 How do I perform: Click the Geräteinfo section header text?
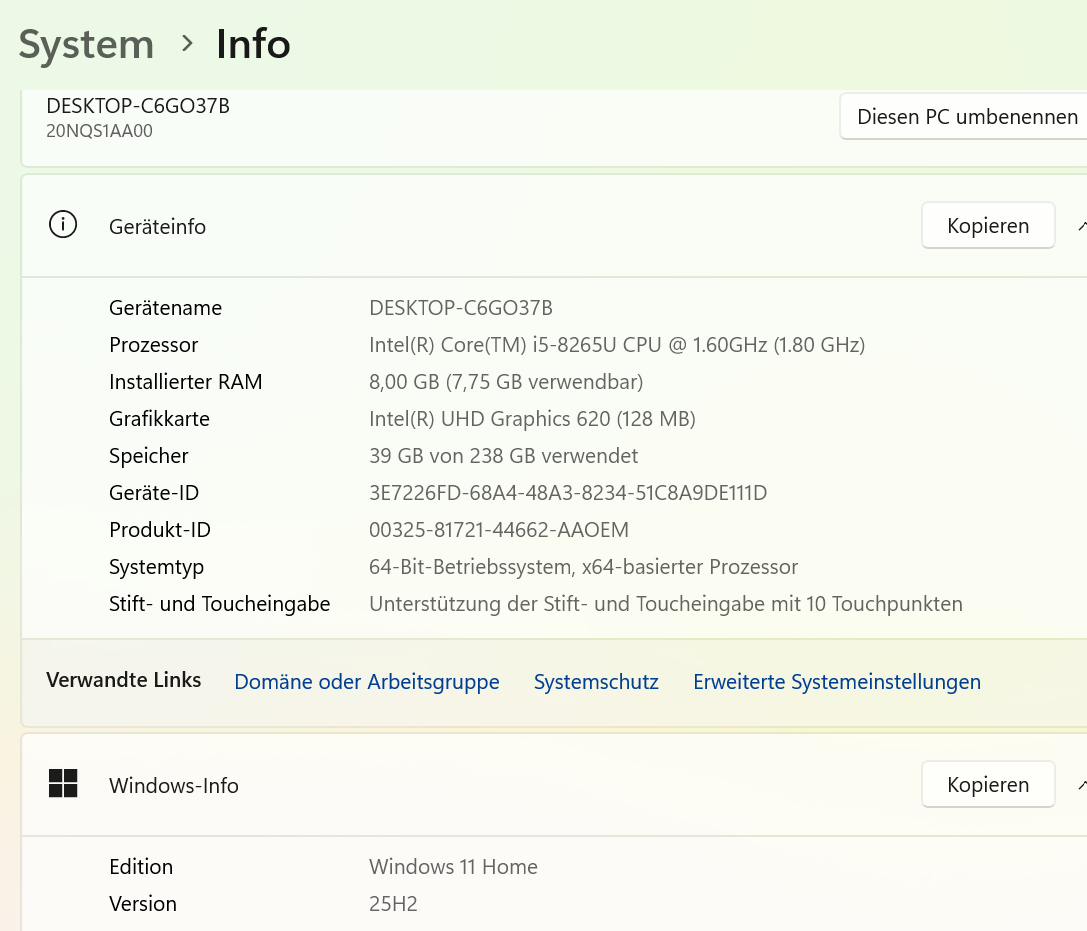click(x=157, y=227)
